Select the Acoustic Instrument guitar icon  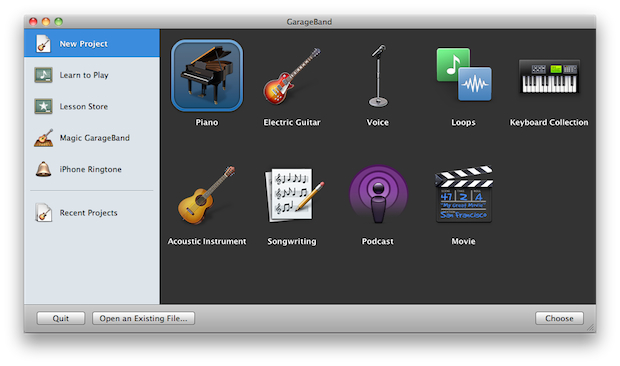206,195
